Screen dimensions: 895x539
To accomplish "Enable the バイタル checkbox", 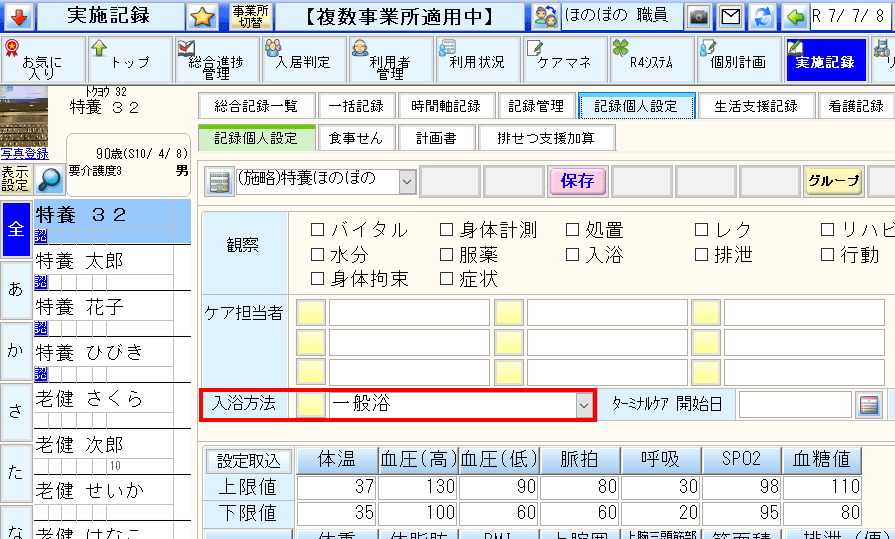I will [318, 230].
